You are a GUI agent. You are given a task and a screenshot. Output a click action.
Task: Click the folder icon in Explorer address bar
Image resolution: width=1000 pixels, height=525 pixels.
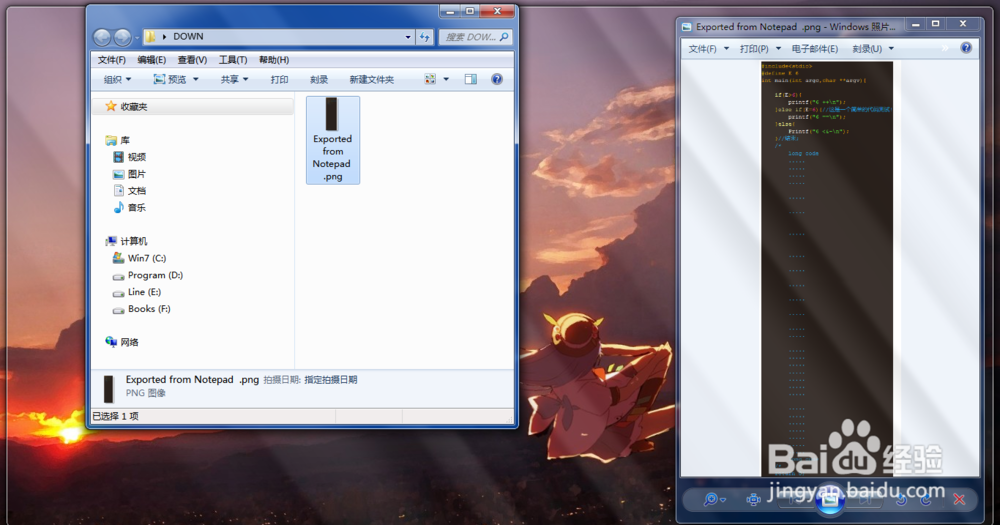click(150, 37)
